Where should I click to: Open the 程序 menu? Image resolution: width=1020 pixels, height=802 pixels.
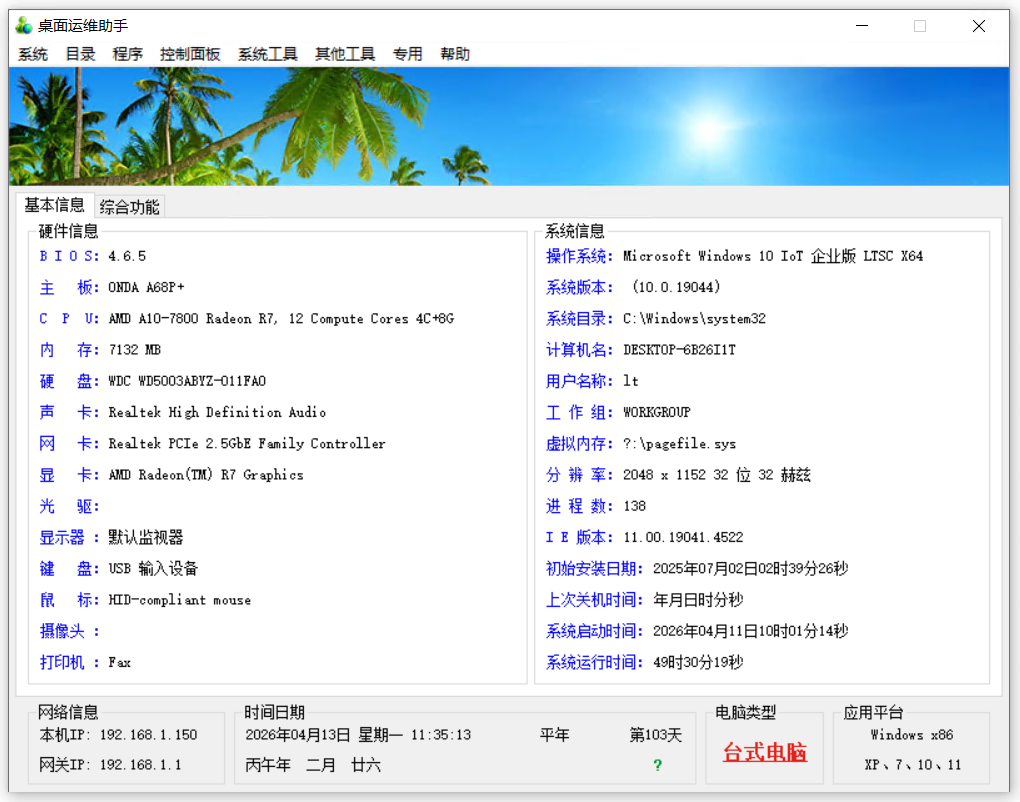[x=128, y=54]
